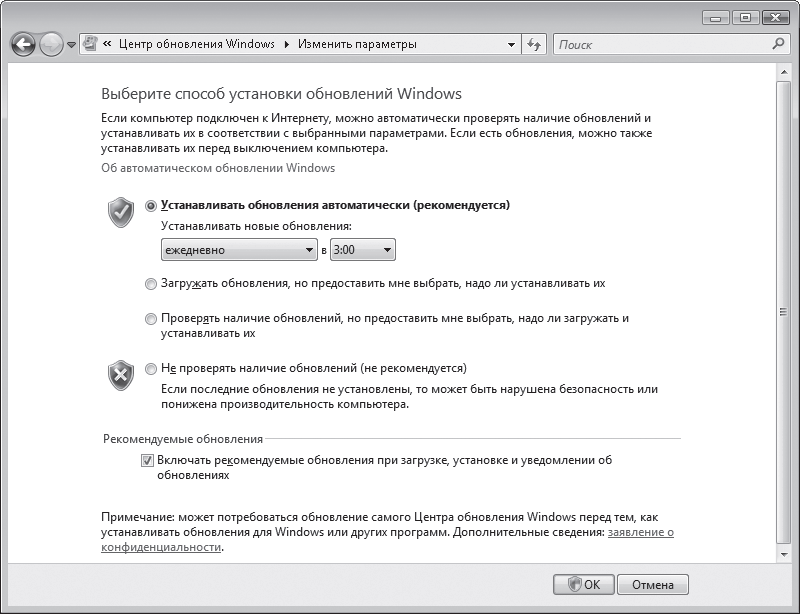
Task: Open 'Об автоматическом обновлении Windows' link
Action: pyautogui.click(x=218, y=168)
